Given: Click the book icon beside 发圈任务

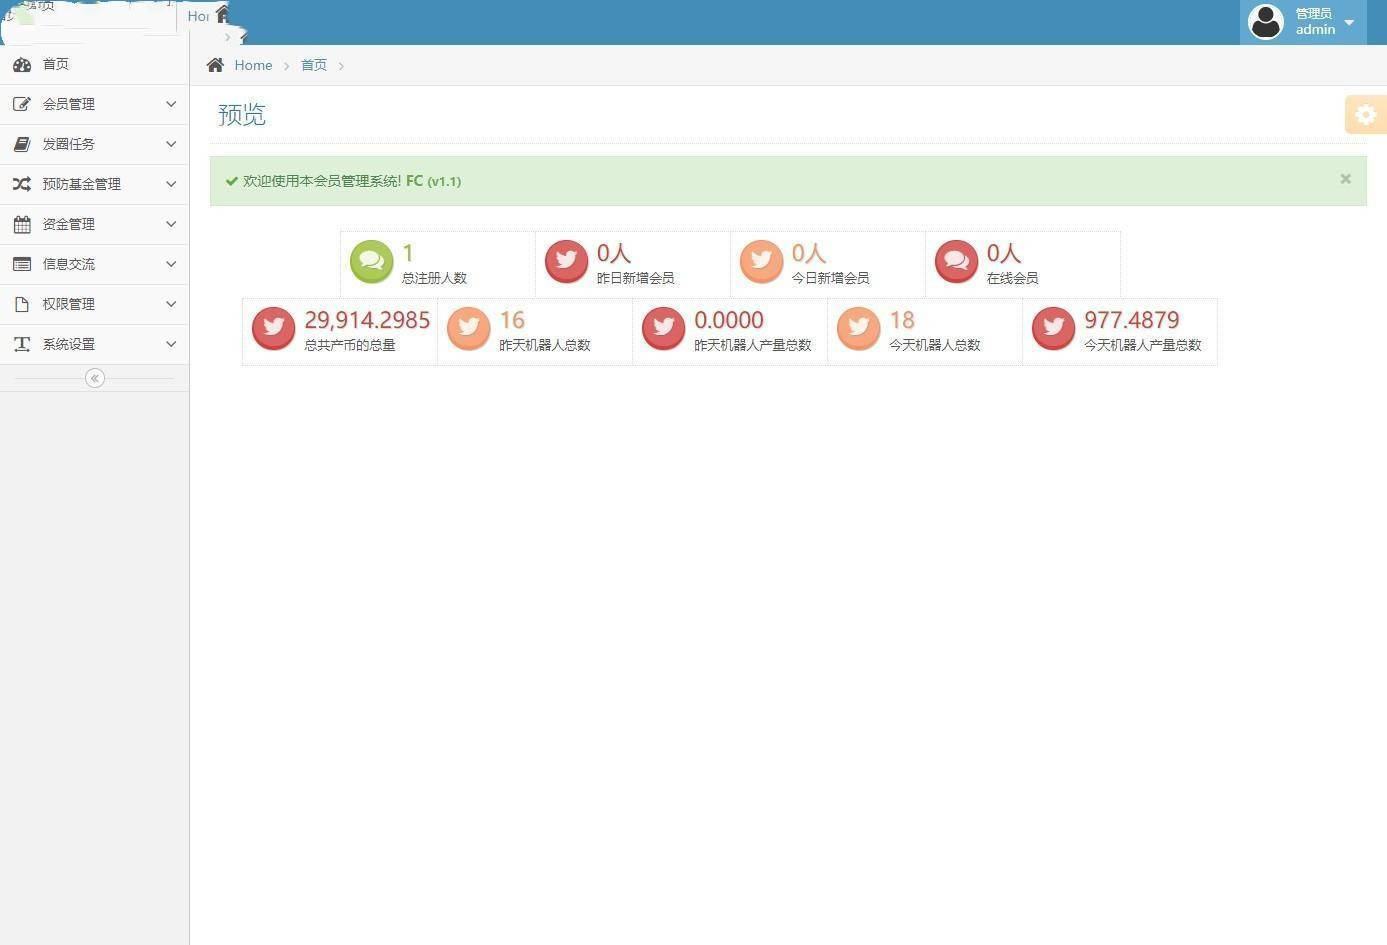Looking at the screenshot, I should (22, 144).
